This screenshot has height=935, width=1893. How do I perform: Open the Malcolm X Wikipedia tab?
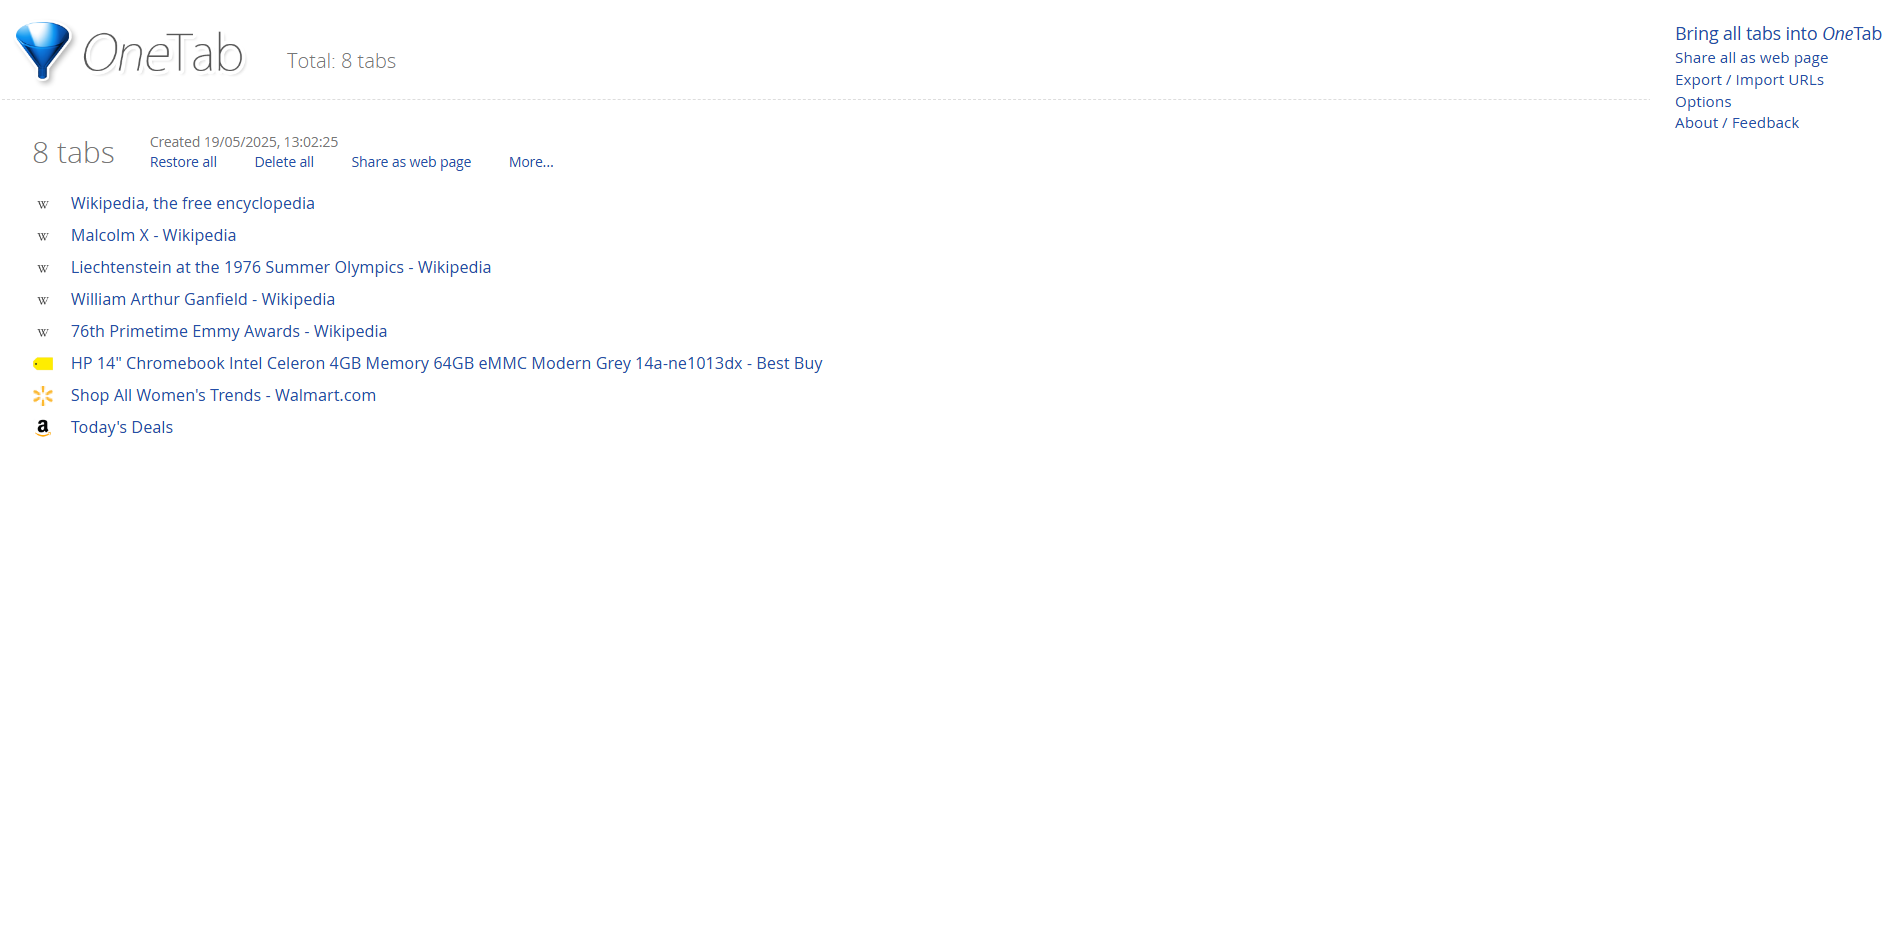[x=153, y=235]
